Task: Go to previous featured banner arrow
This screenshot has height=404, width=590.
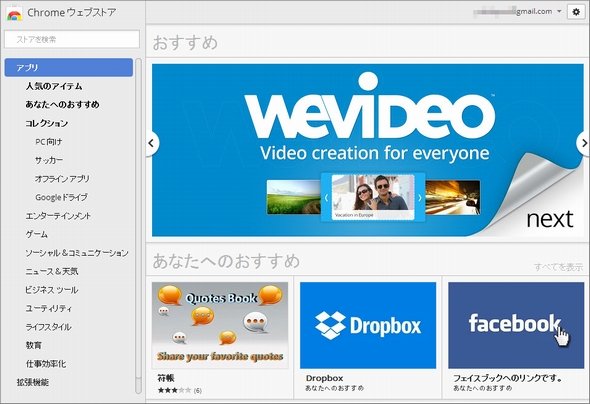Action: point(151,143)
